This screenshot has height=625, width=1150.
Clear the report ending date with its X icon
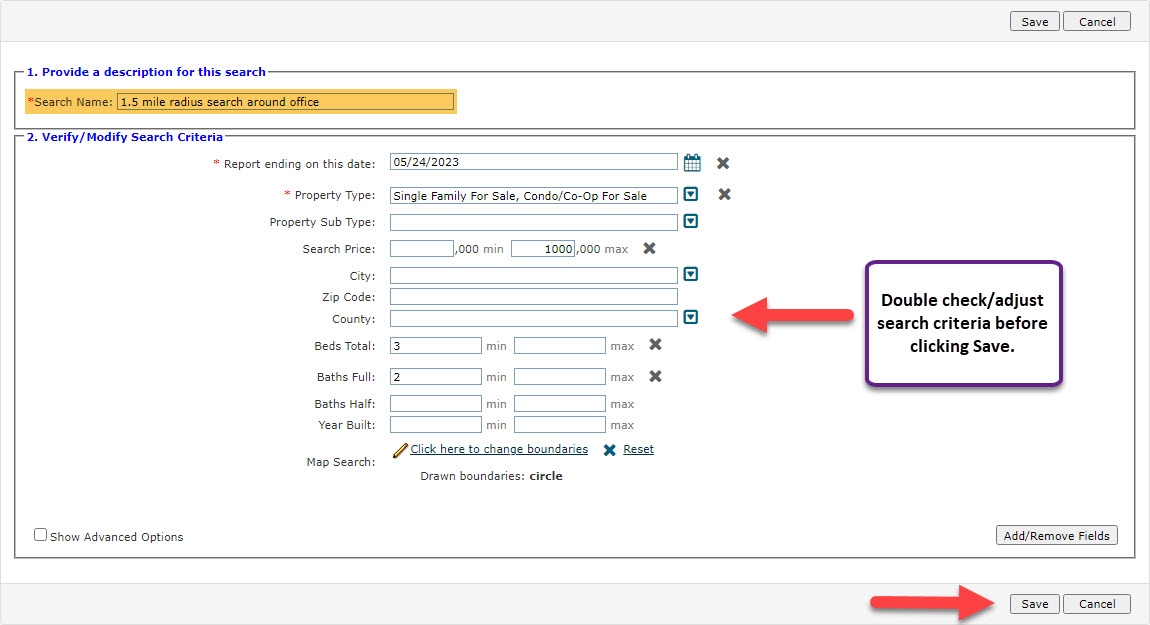(722, 163)
